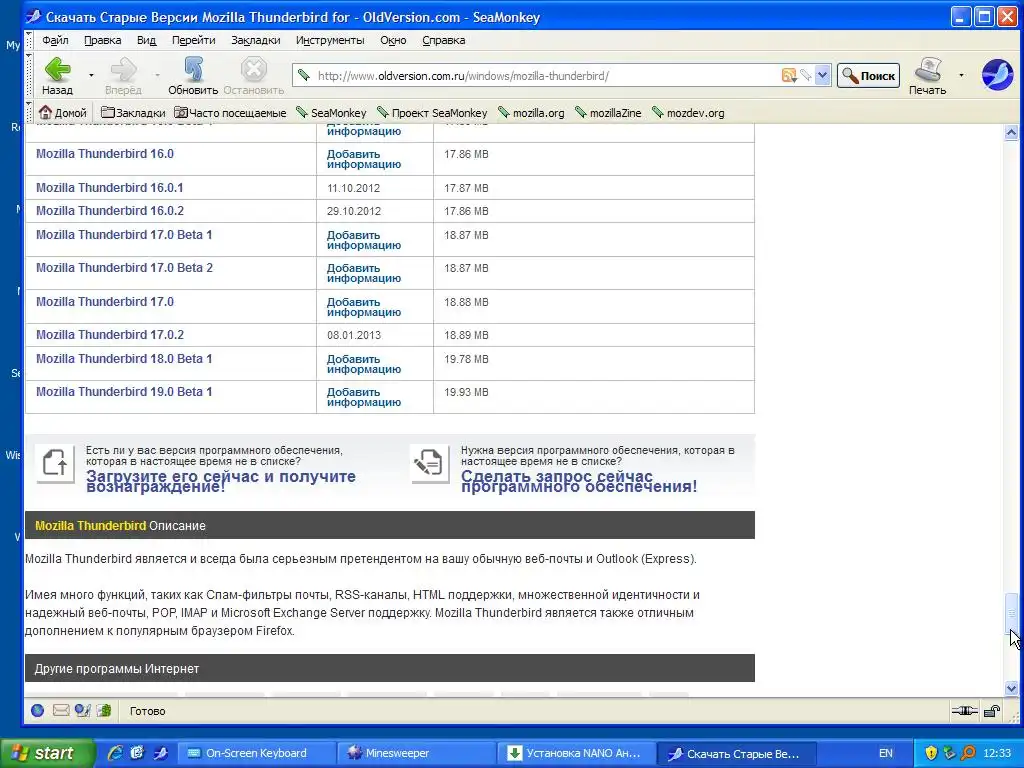Click the security padlock status icon
1024x768 pixels.
point(992,711)
